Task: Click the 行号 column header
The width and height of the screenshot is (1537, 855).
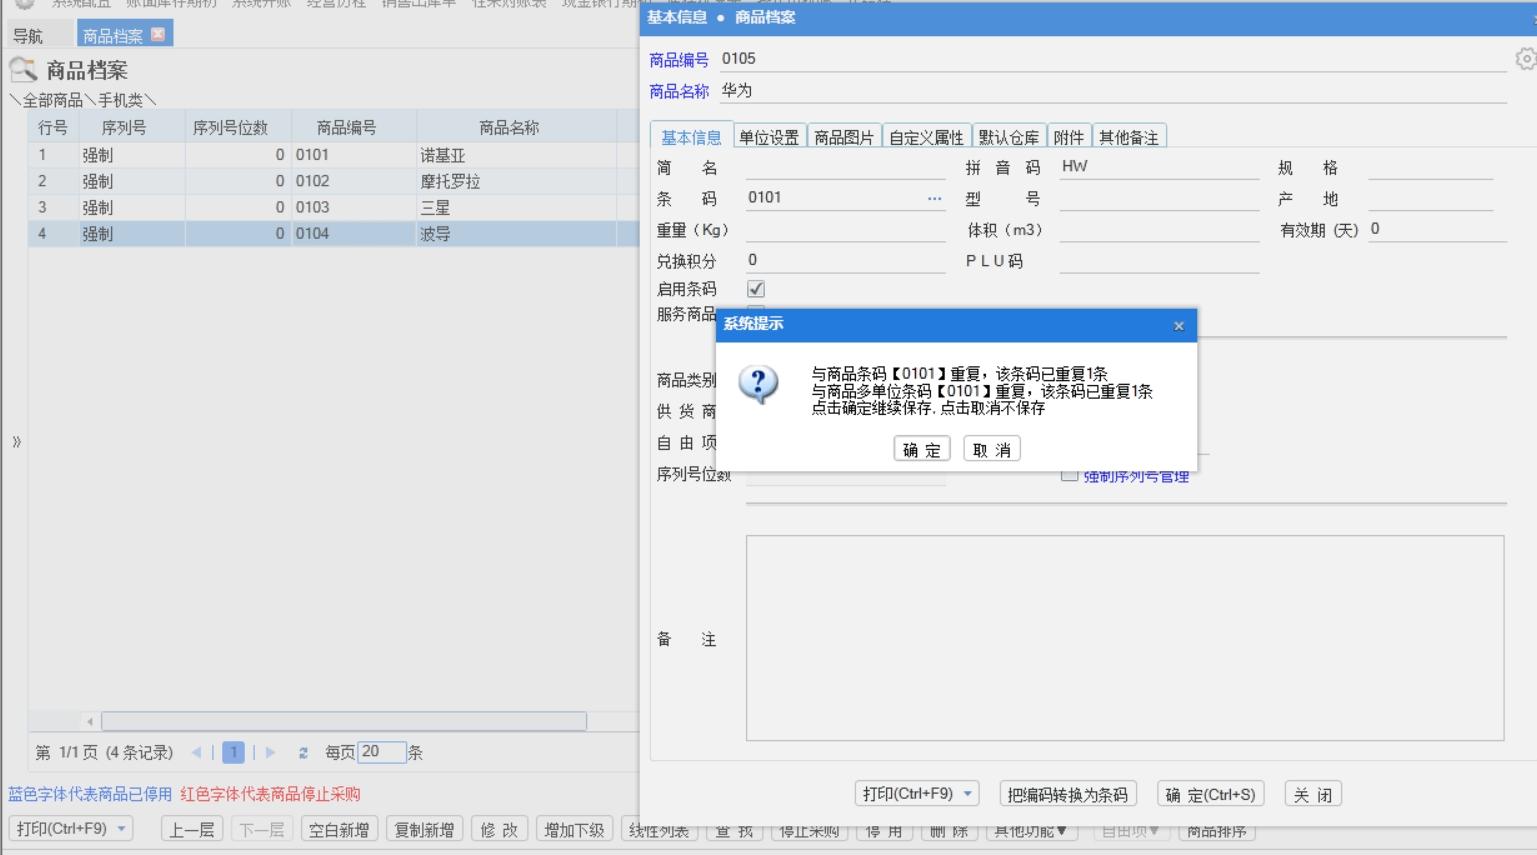Action: [53, 127]
